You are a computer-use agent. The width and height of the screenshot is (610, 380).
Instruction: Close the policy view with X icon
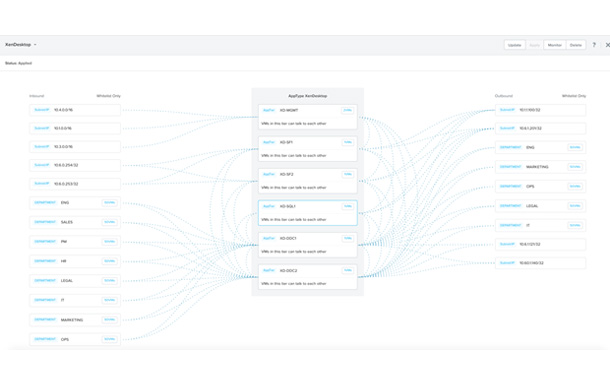click(607, 45)
